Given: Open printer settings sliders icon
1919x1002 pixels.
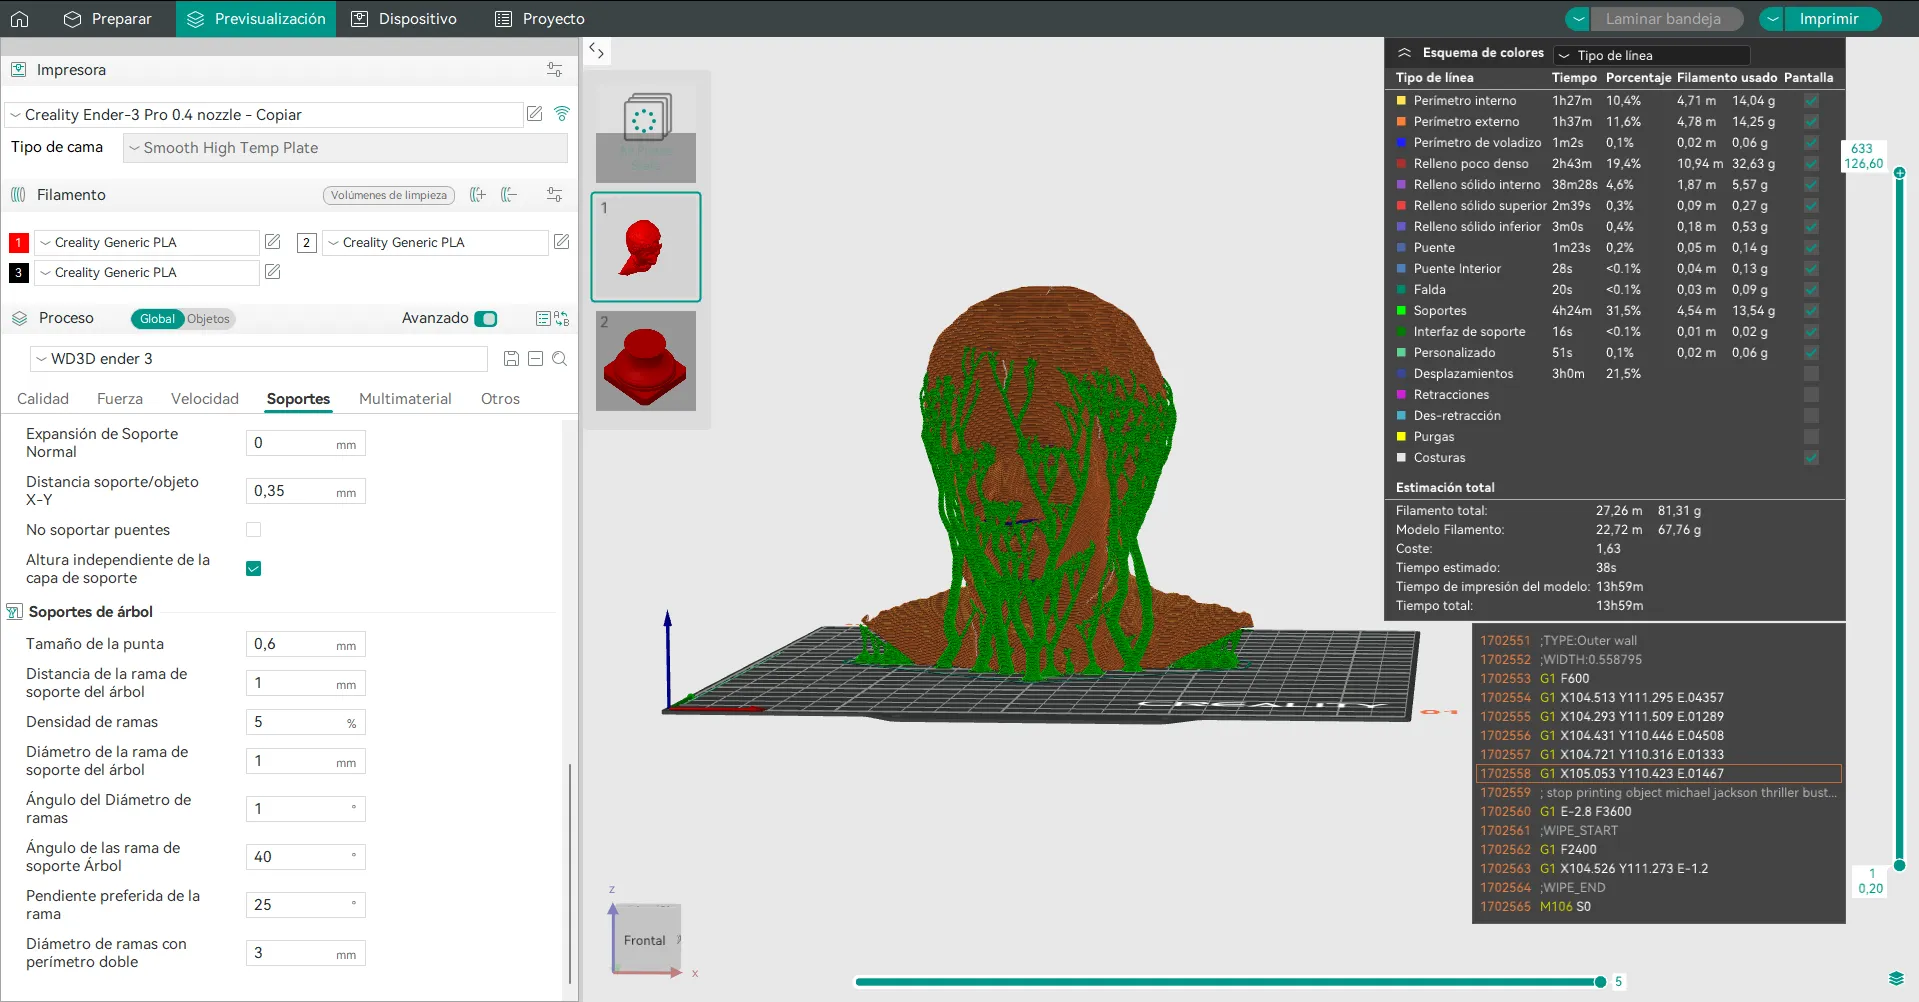Looking at the screenshot, I should [554, 70].
